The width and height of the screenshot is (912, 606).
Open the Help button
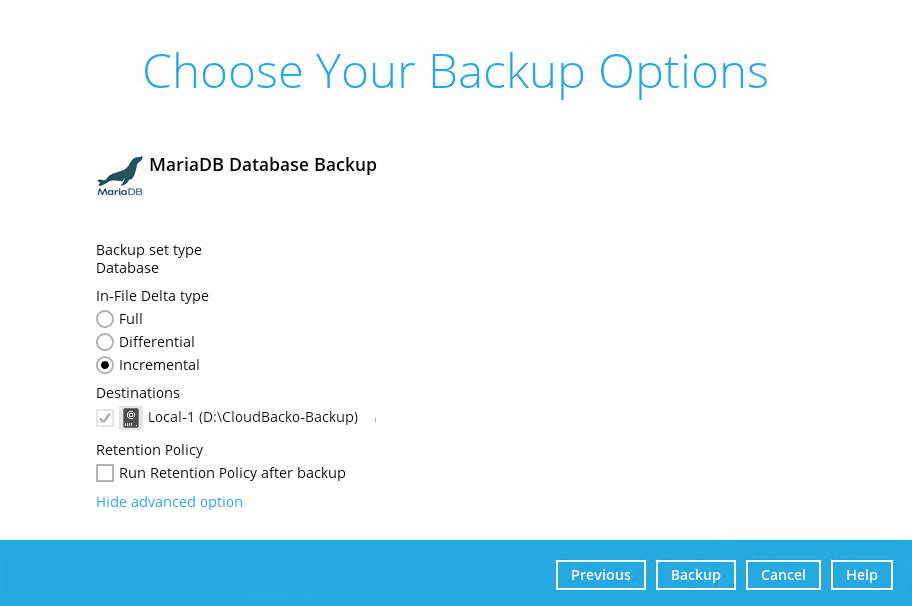[862, 575]
